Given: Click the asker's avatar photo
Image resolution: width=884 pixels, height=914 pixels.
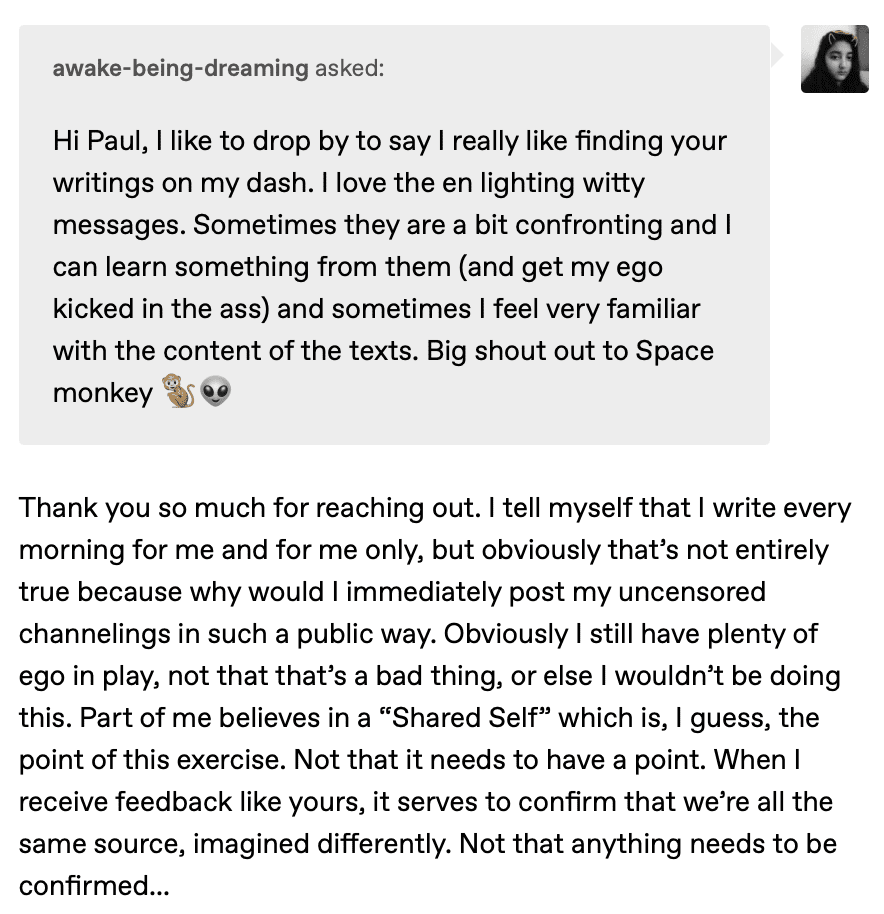Looking at the screenshot, I should [834, 59].
